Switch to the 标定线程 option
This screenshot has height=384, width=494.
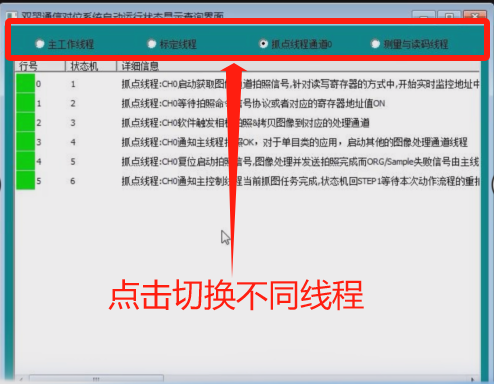172,44
